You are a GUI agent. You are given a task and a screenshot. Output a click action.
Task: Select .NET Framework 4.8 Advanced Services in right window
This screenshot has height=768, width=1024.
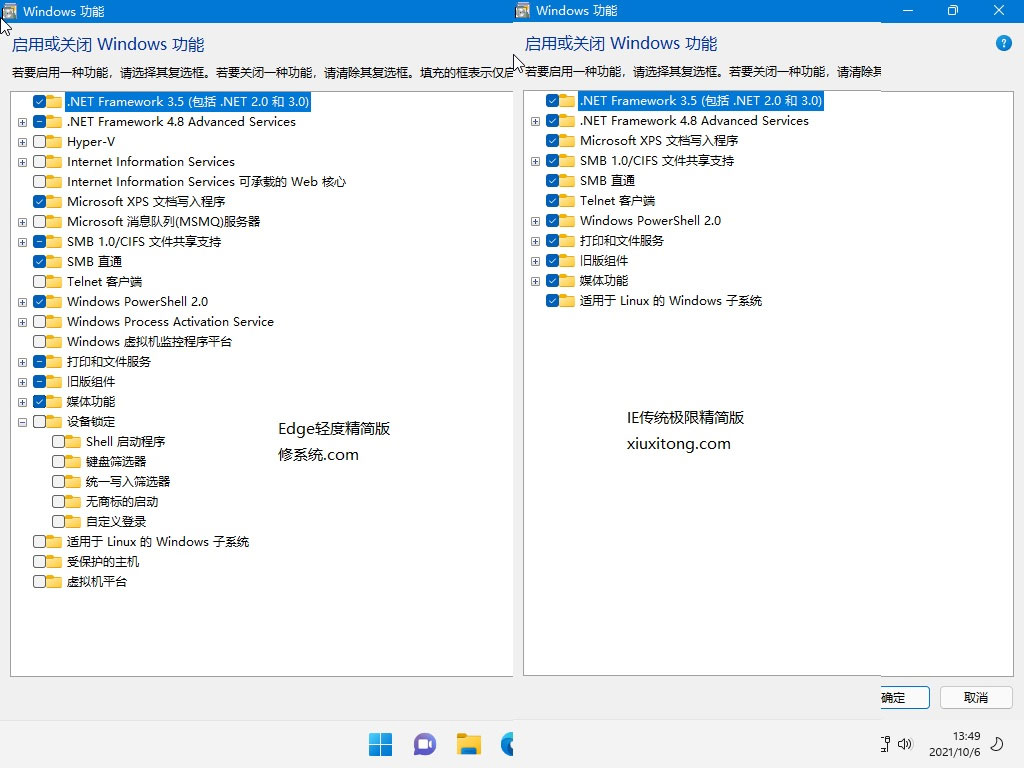pyautogui.click(x=694, y=121)
